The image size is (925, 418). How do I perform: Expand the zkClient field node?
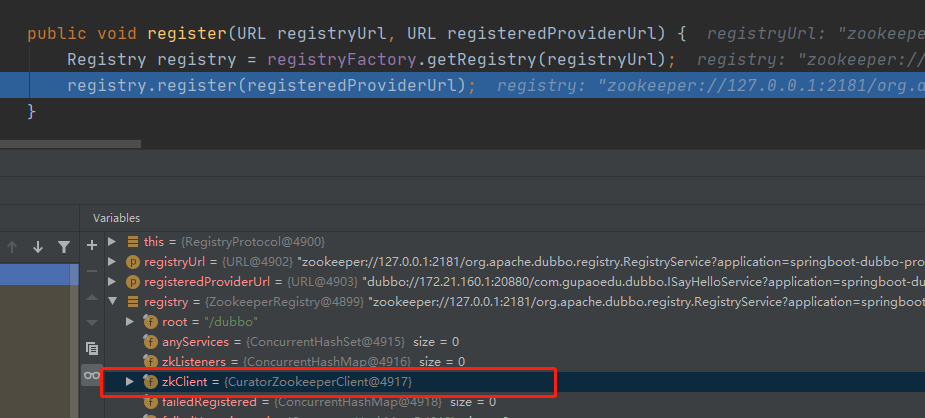(x=130, y=382)
